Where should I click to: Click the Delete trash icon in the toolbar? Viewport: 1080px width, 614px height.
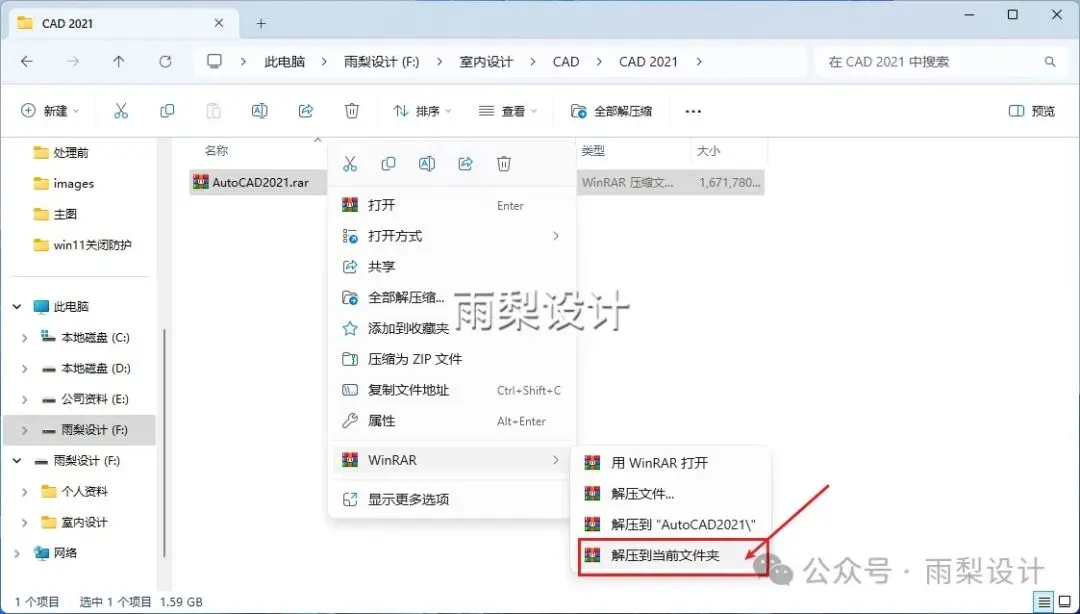[352, 111]
